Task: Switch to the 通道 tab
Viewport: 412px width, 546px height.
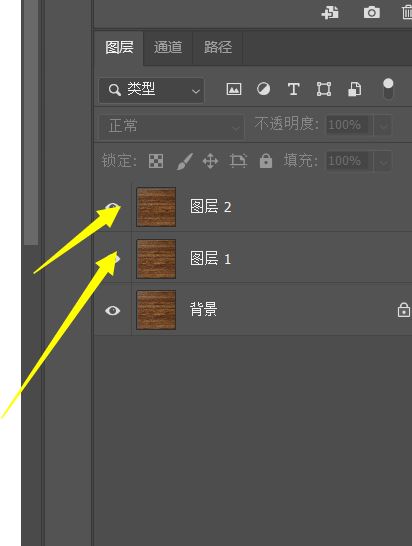Action: 168,47
